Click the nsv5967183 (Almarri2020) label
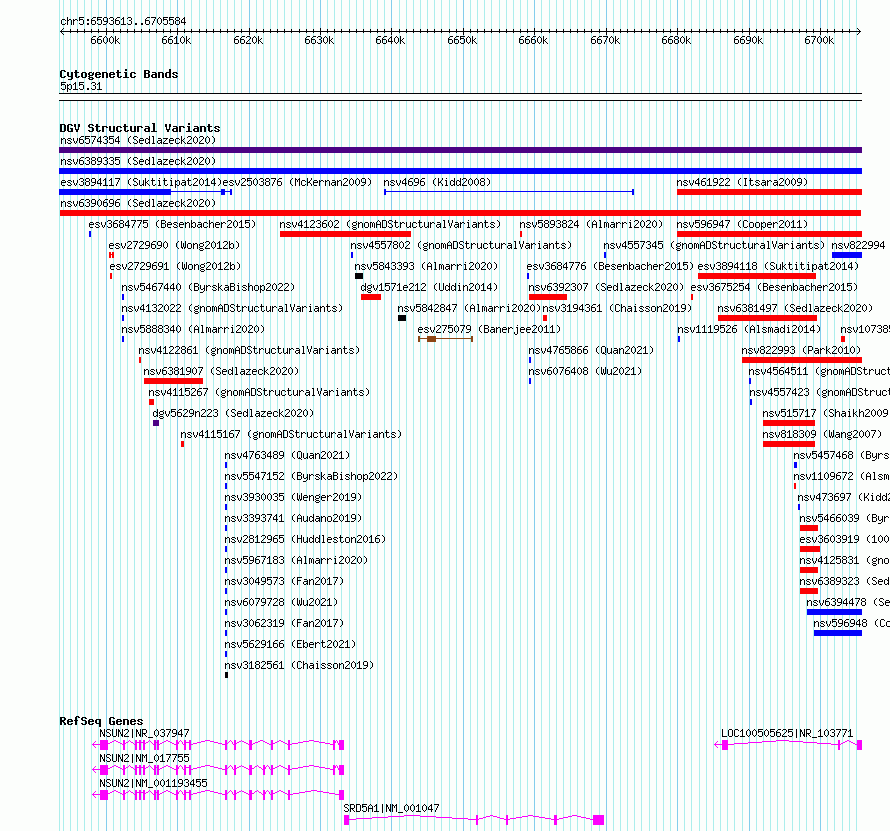 point(296,560)
